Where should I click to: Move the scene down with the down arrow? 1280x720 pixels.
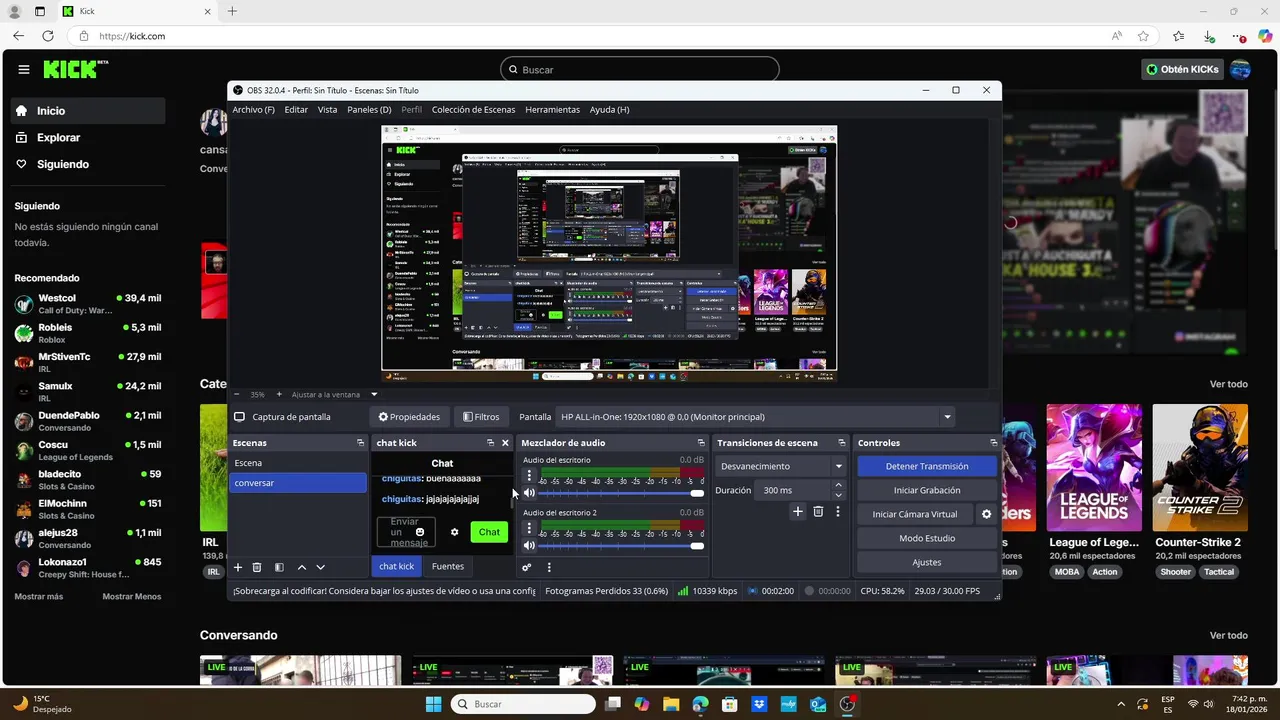320,567
